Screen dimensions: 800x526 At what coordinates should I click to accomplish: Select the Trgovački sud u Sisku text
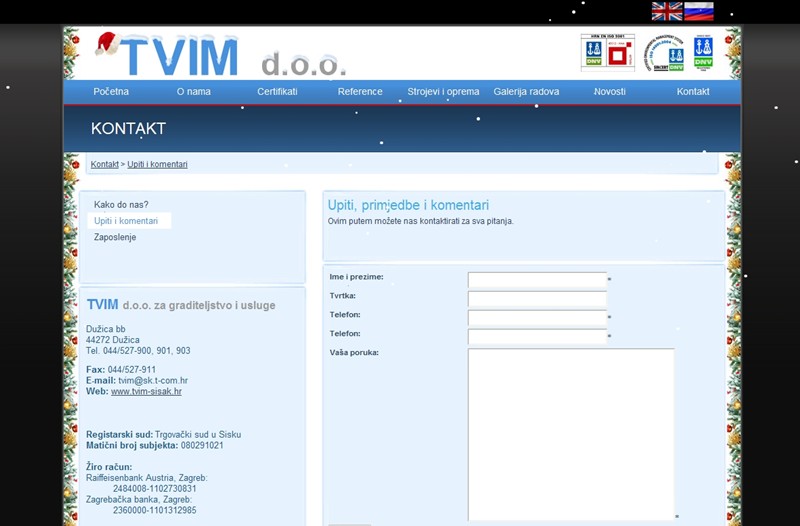click(198, 435)
